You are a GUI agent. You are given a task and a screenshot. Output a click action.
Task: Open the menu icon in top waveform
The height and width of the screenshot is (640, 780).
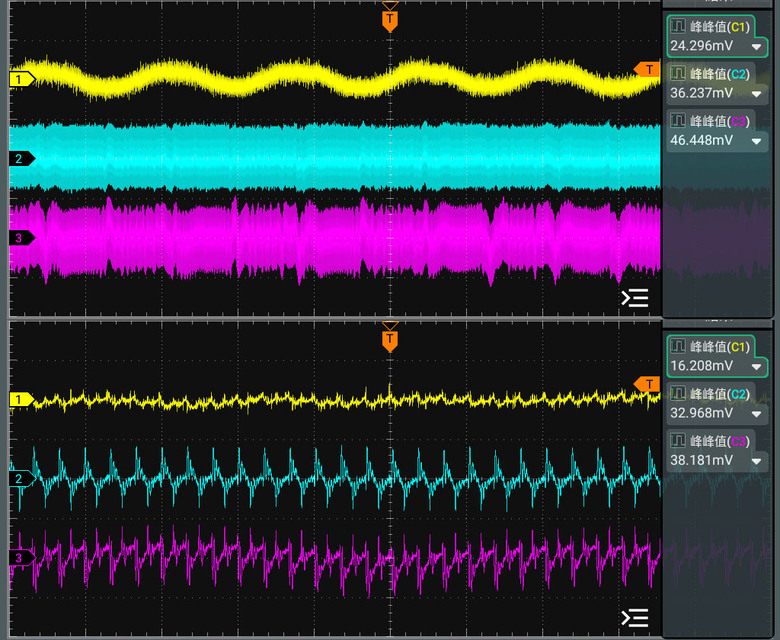pos(635,298)
